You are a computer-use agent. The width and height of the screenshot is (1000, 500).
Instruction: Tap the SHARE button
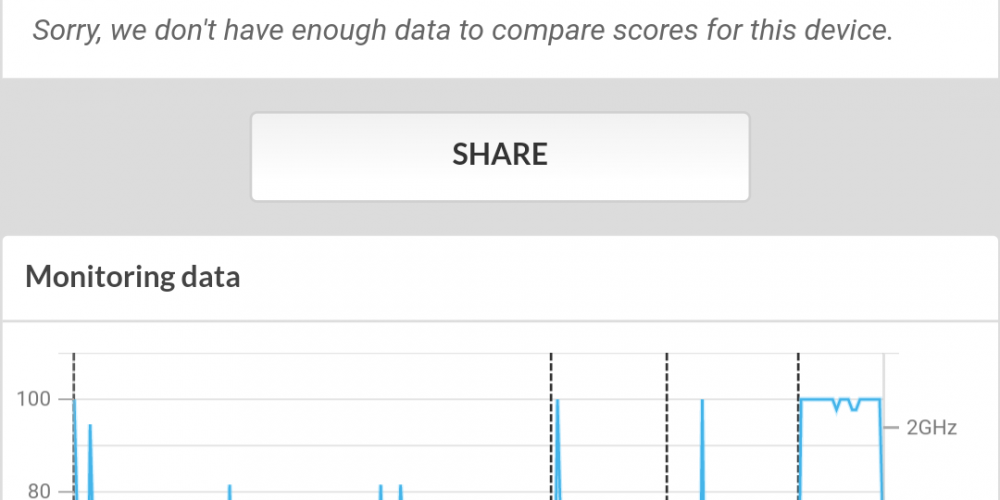click(x=499, y=157)
